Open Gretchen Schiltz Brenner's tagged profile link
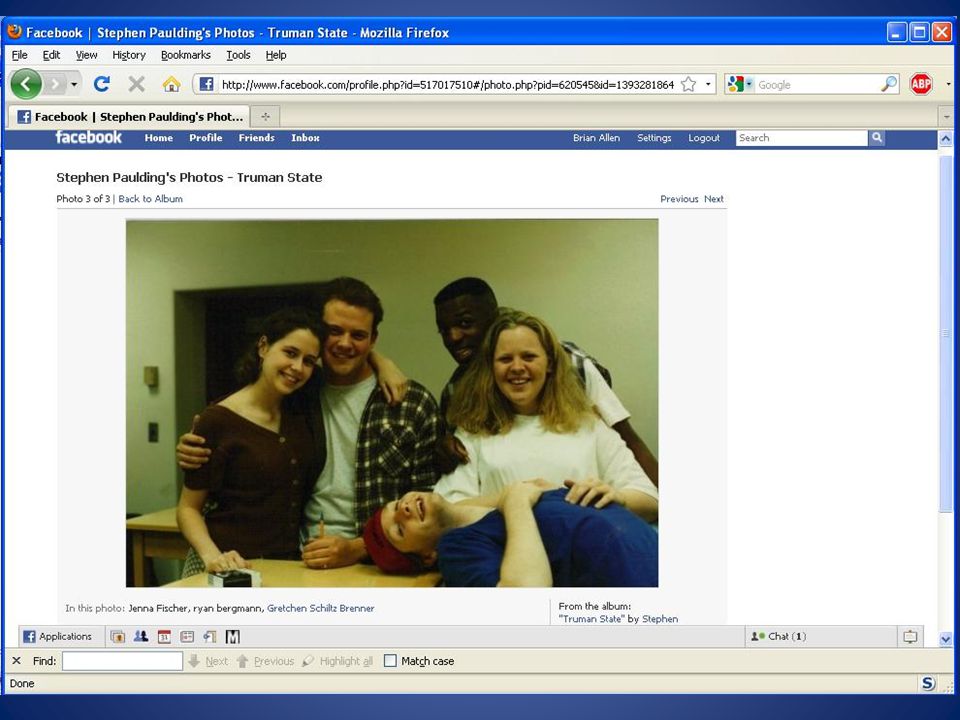The width and height of the screenshot is (960, 720). click(320, 608)
